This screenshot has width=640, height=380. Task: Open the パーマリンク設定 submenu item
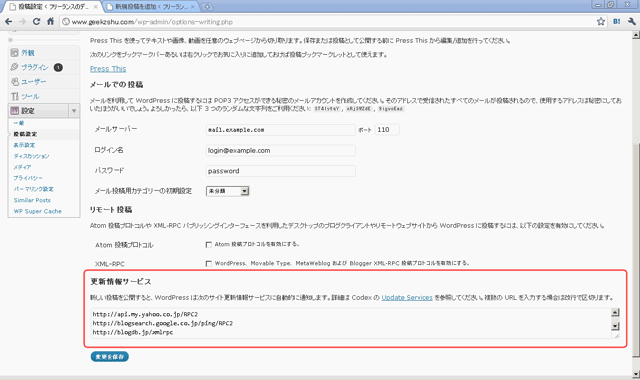(33, 189)
